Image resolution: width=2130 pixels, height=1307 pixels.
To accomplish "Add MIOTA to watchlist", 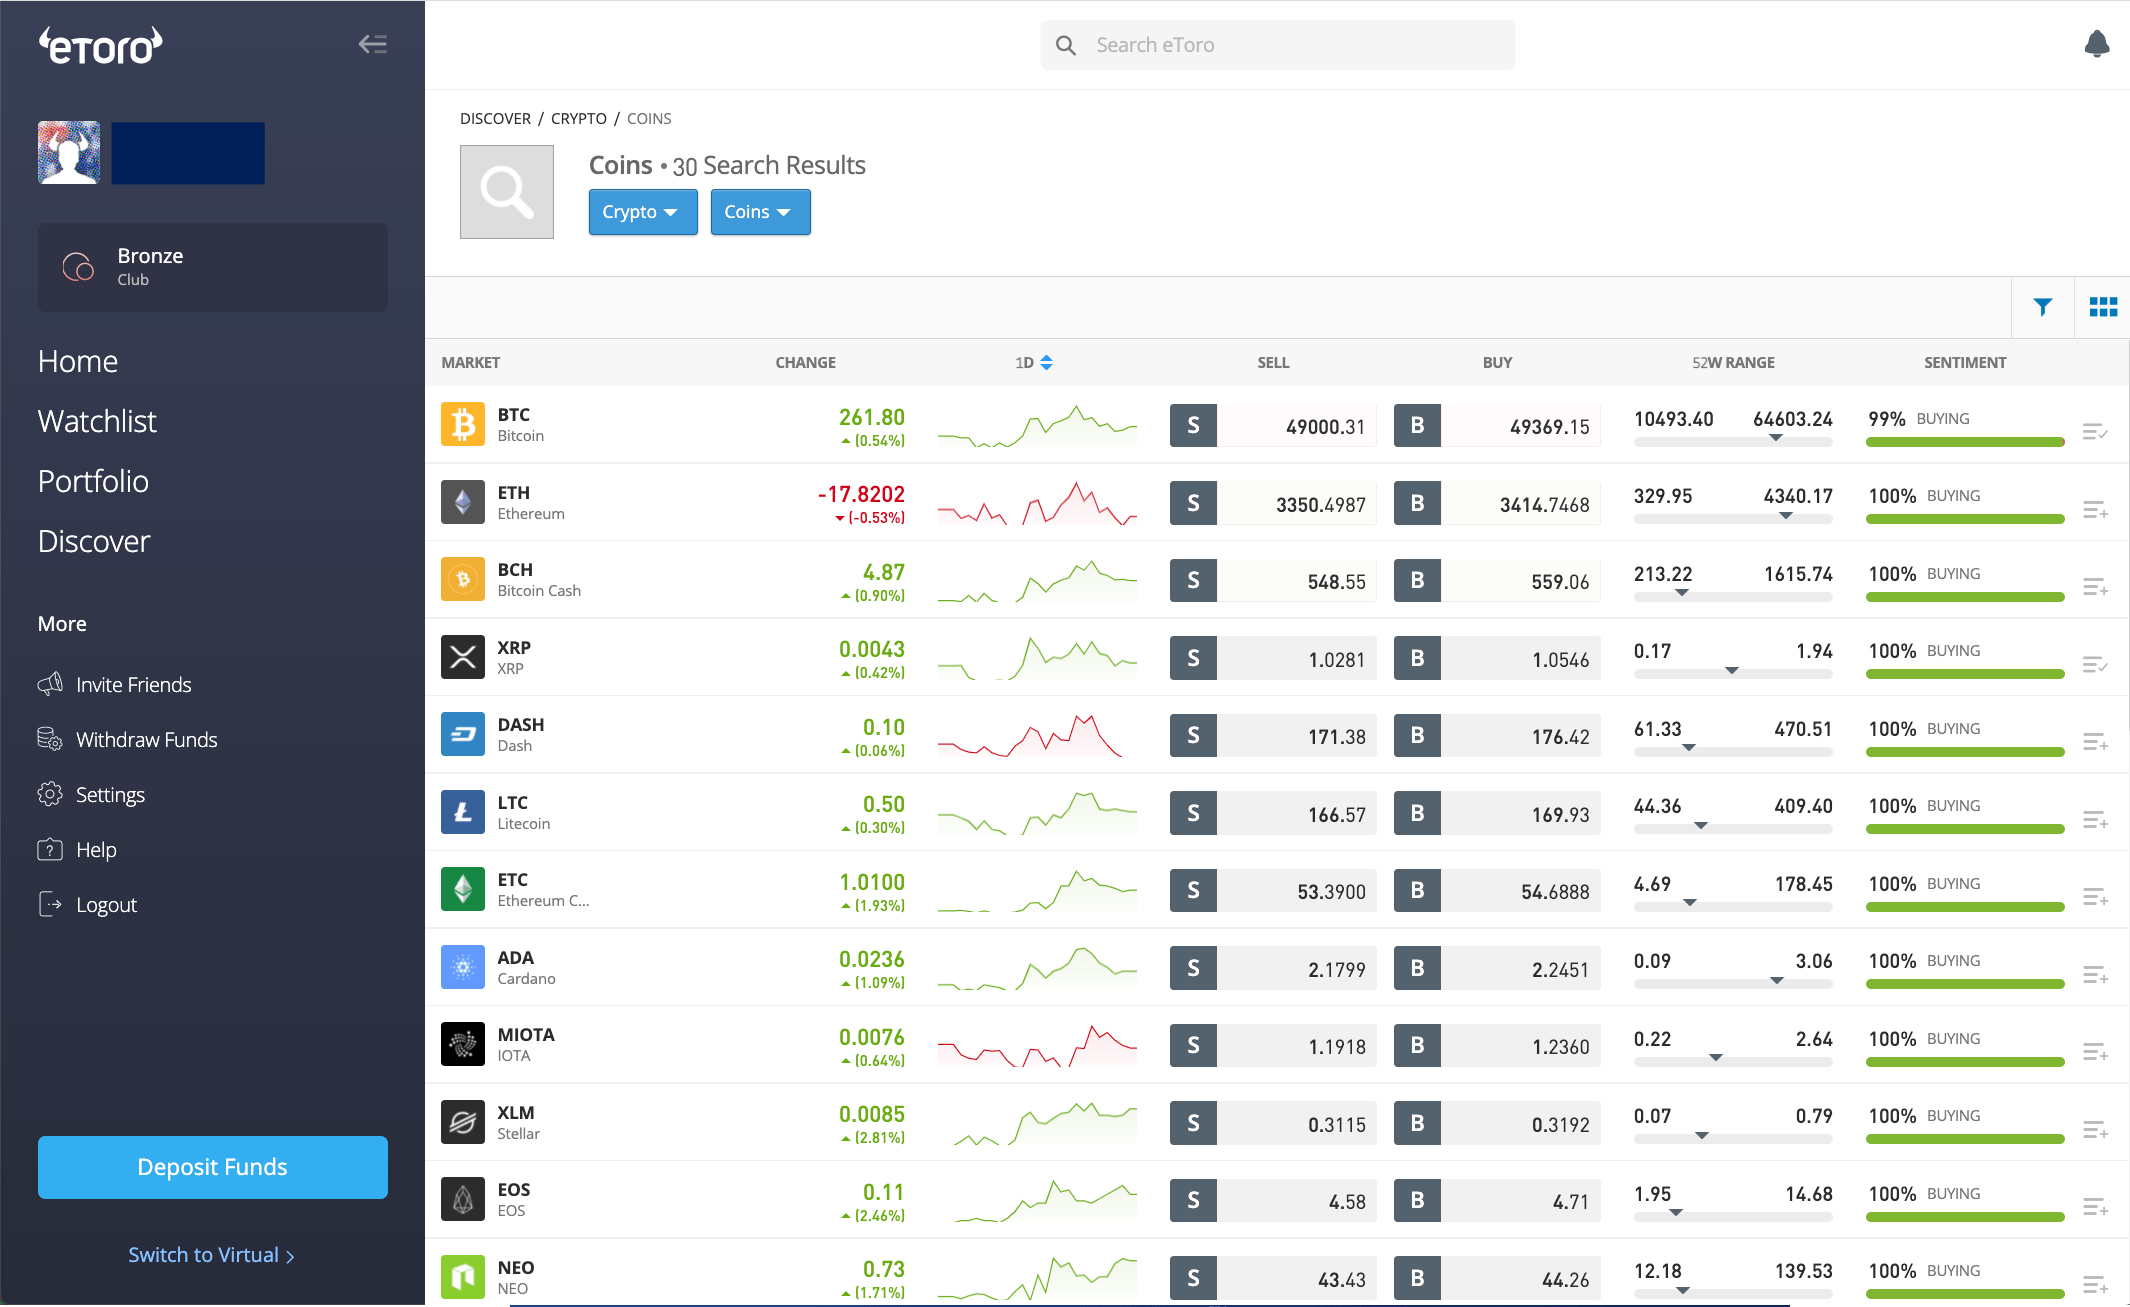I will click(x=2095, y=1052).
